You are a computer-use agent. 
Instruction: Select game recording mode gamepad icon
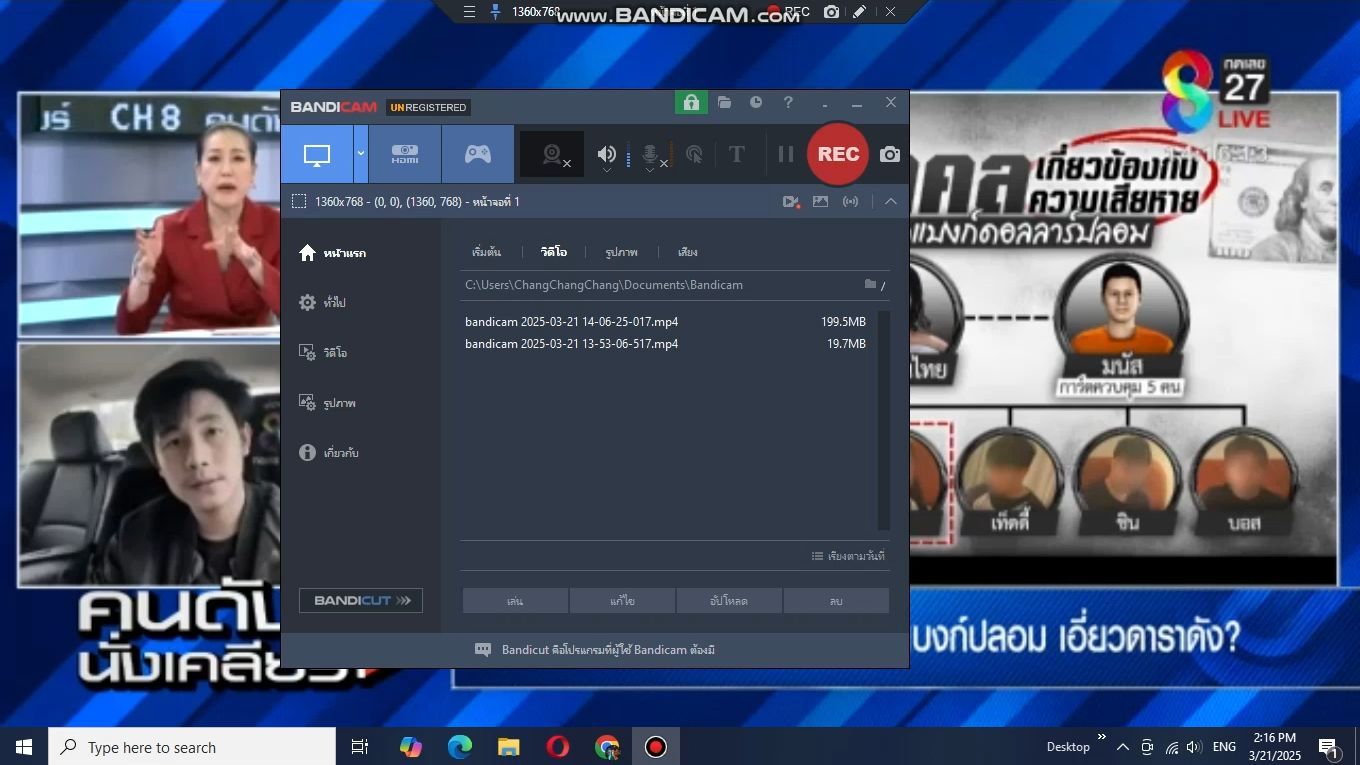pos(478,155)
